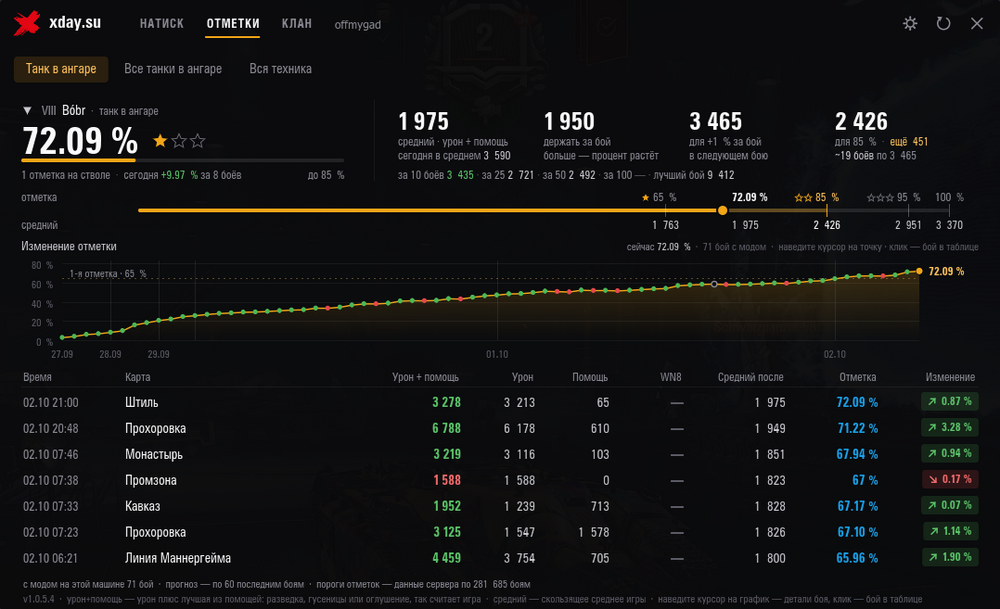The height and width of the screenshot is (609, 1000).
Task: Click the Промзона map name
Action: pyautogui.click(x=151, y=480)
